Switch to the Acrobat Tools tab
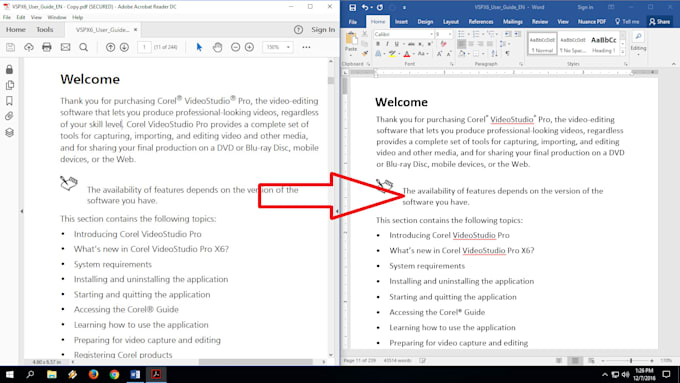 coord(45,29)
